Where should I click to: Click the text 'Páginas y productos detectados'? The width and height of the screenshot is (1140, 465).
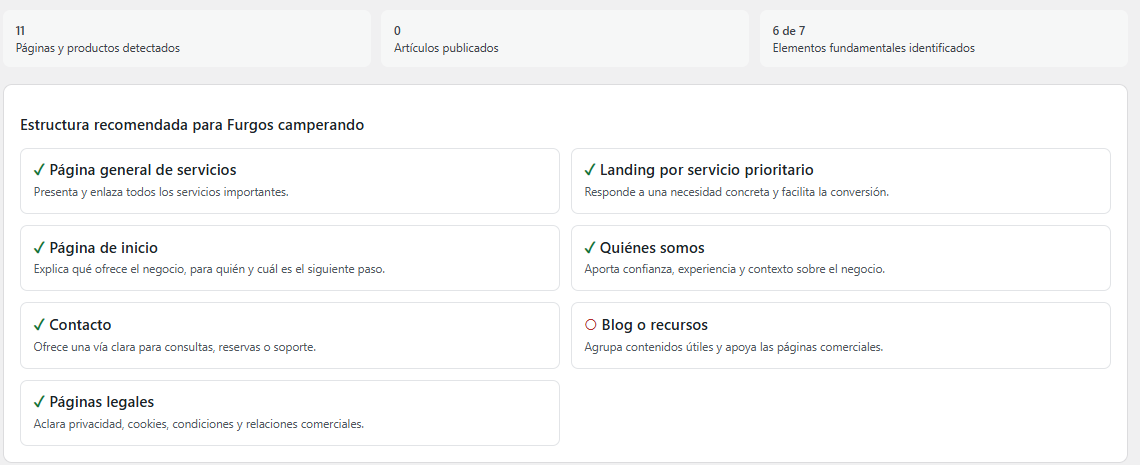97,48
